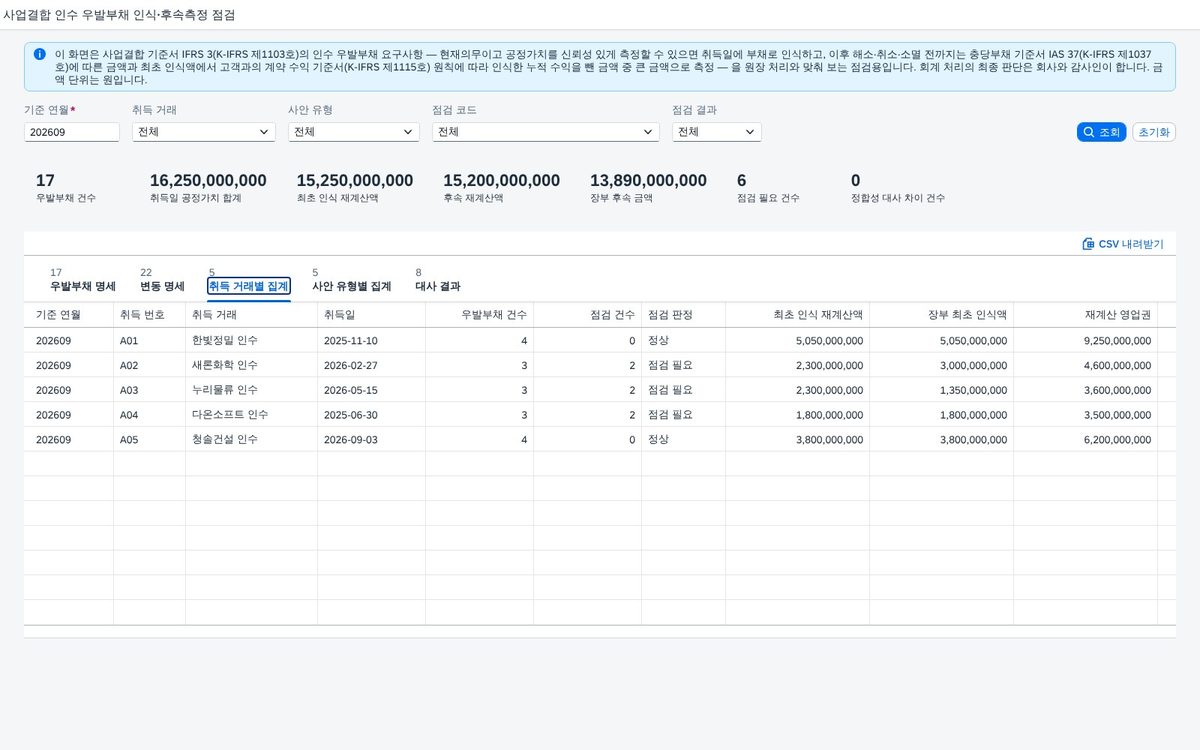Open the 점검 코드 filter dropdown

point(546,132)
